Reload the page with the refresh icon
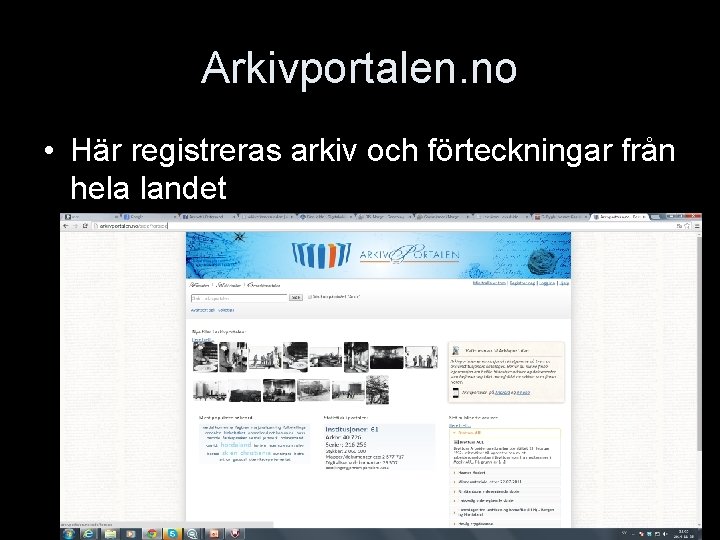Image resolution: width=720 pixels, height=540 pixels. [85, 226]
